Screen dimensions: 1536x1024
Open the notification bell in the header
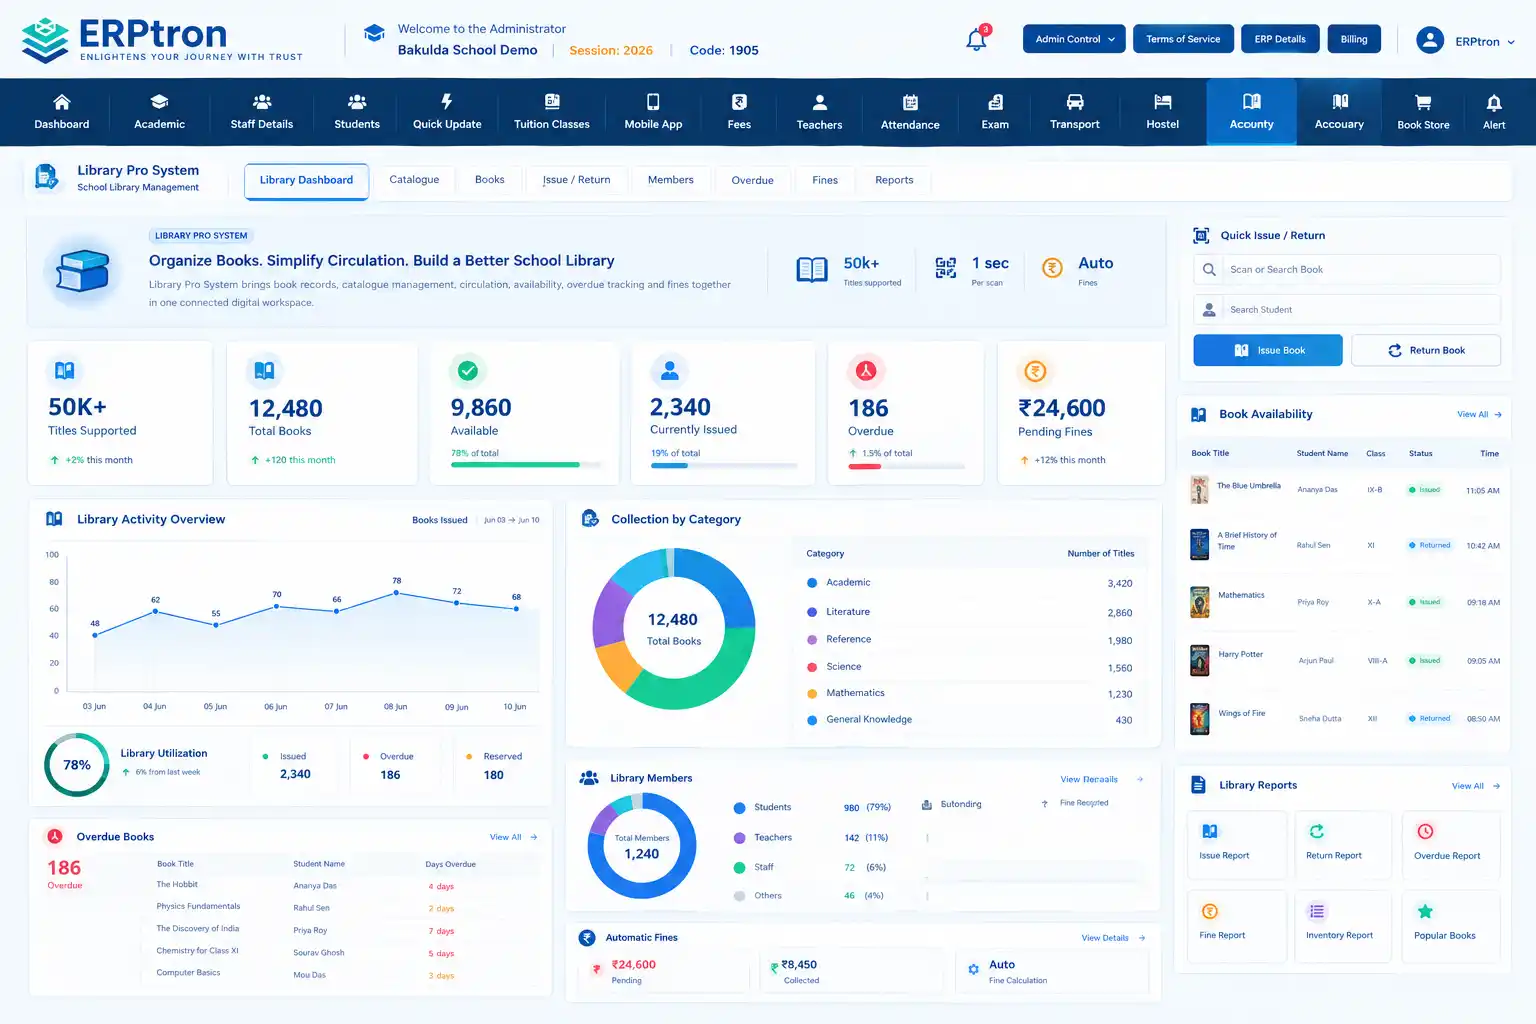click(977, 39)
